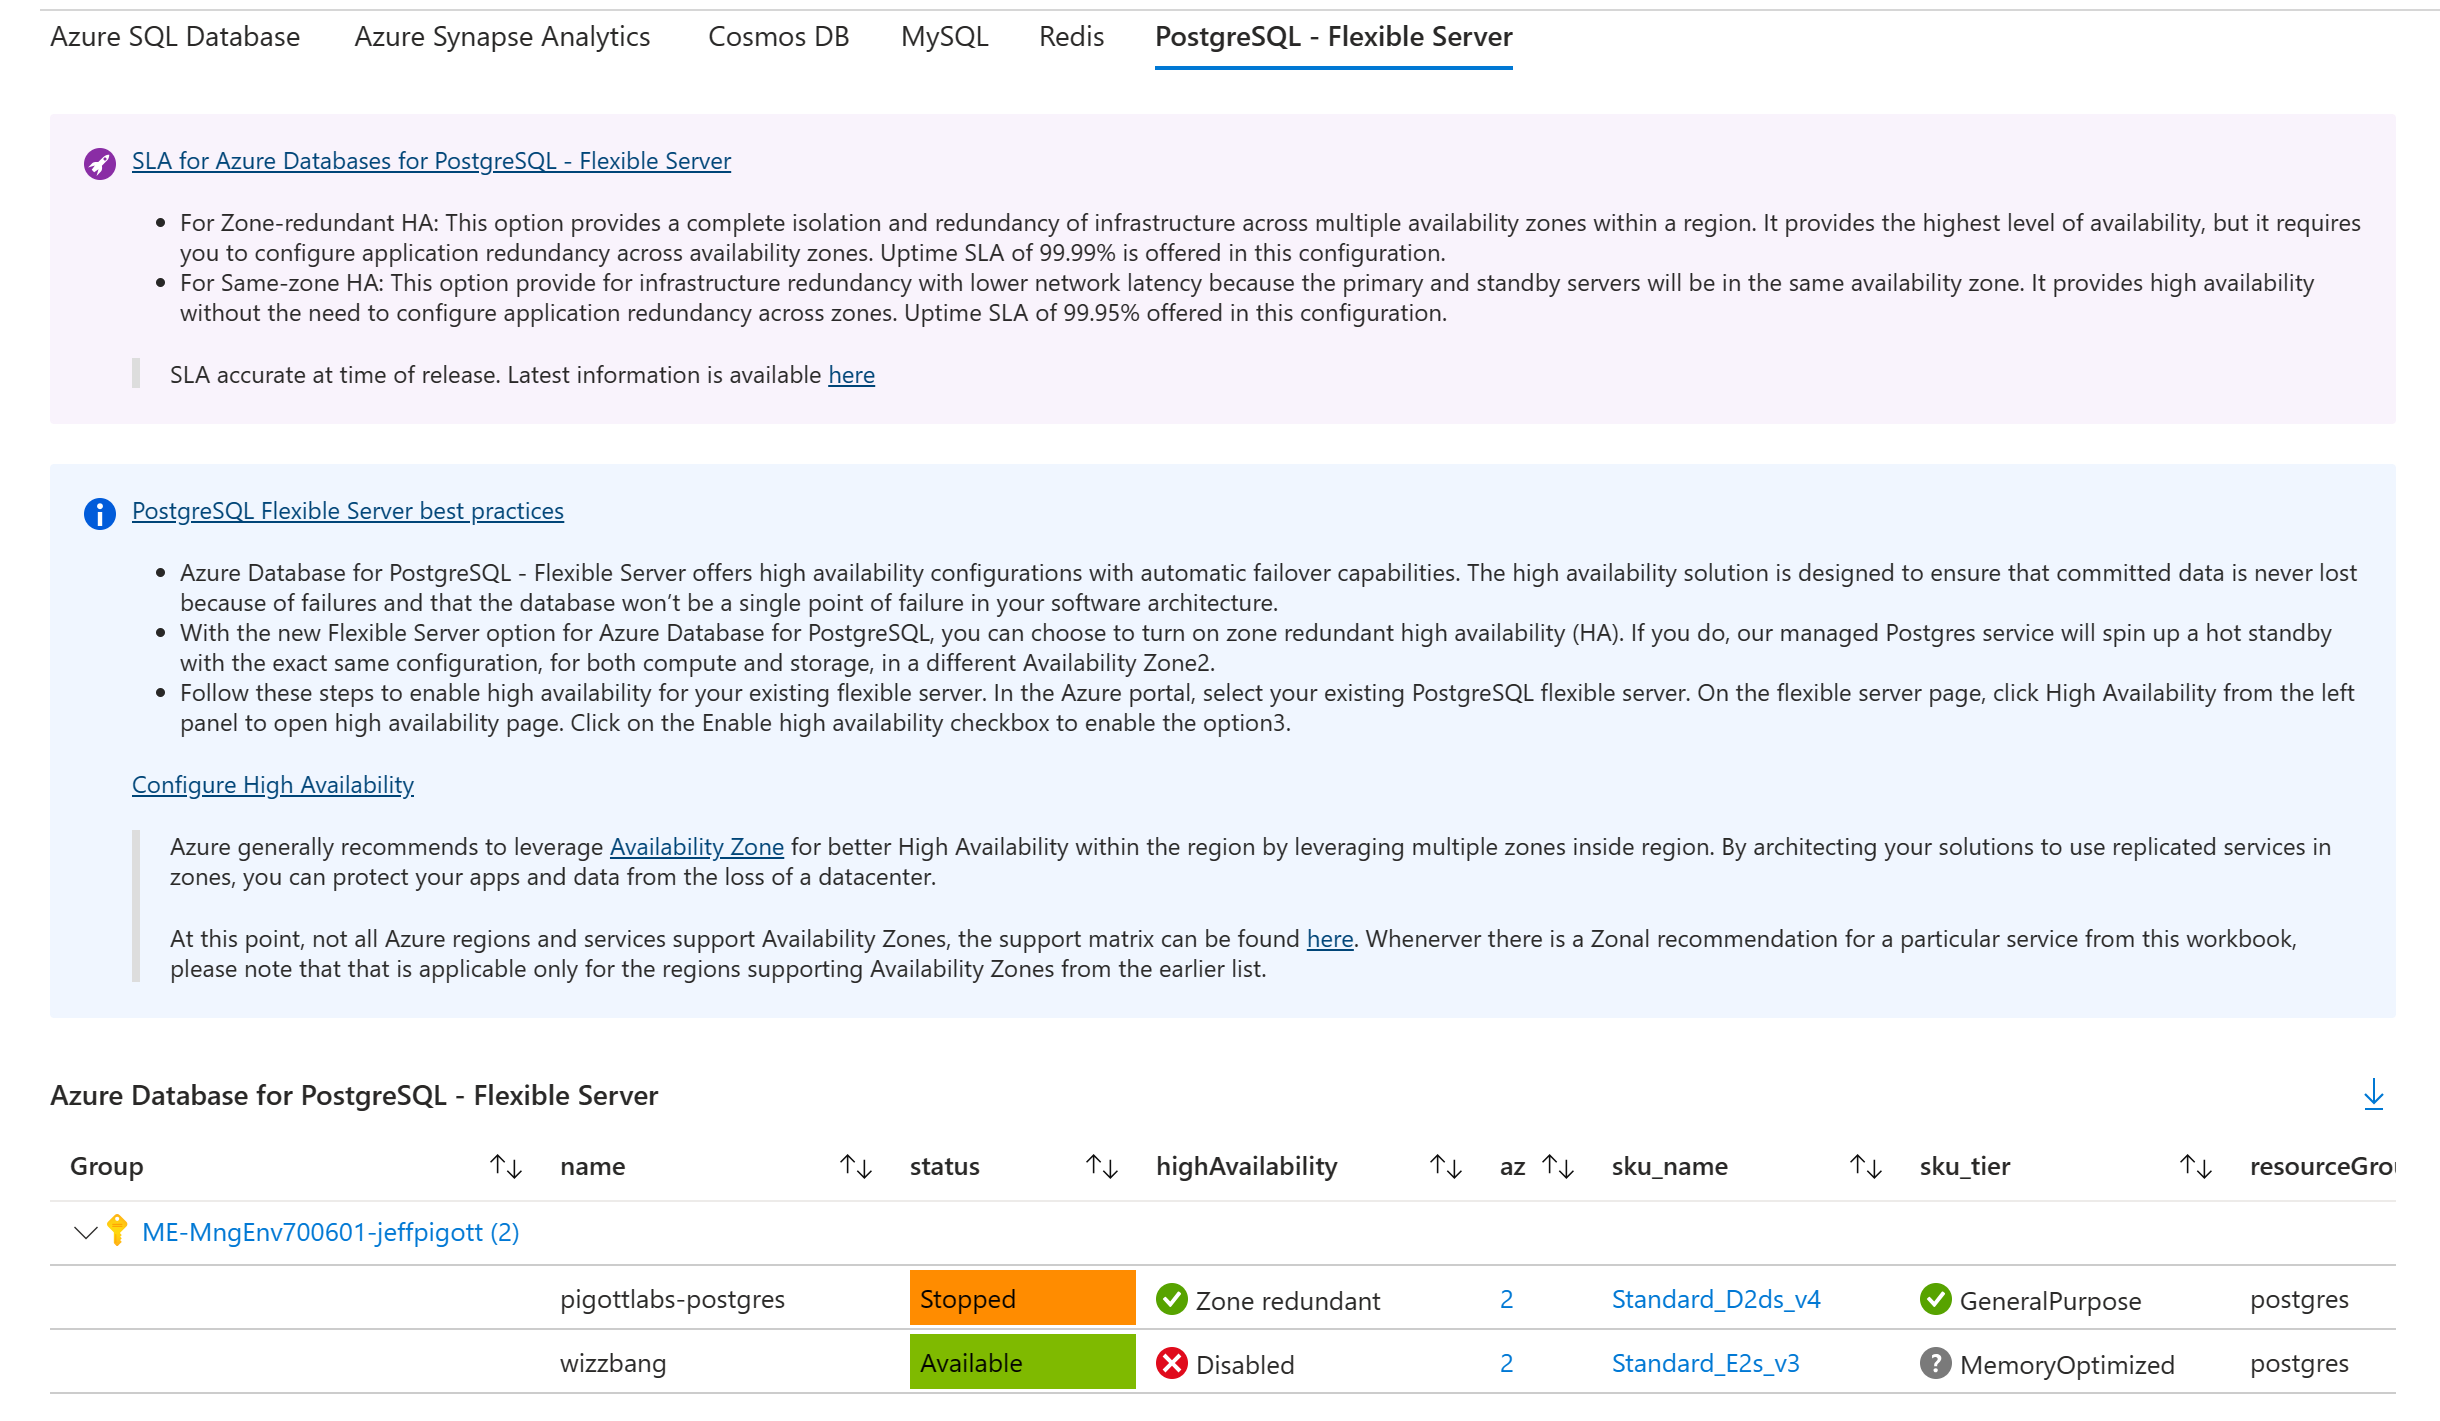Sort the table by sku_tier column
2440x1421 pixels.
coord(2193,1166)
